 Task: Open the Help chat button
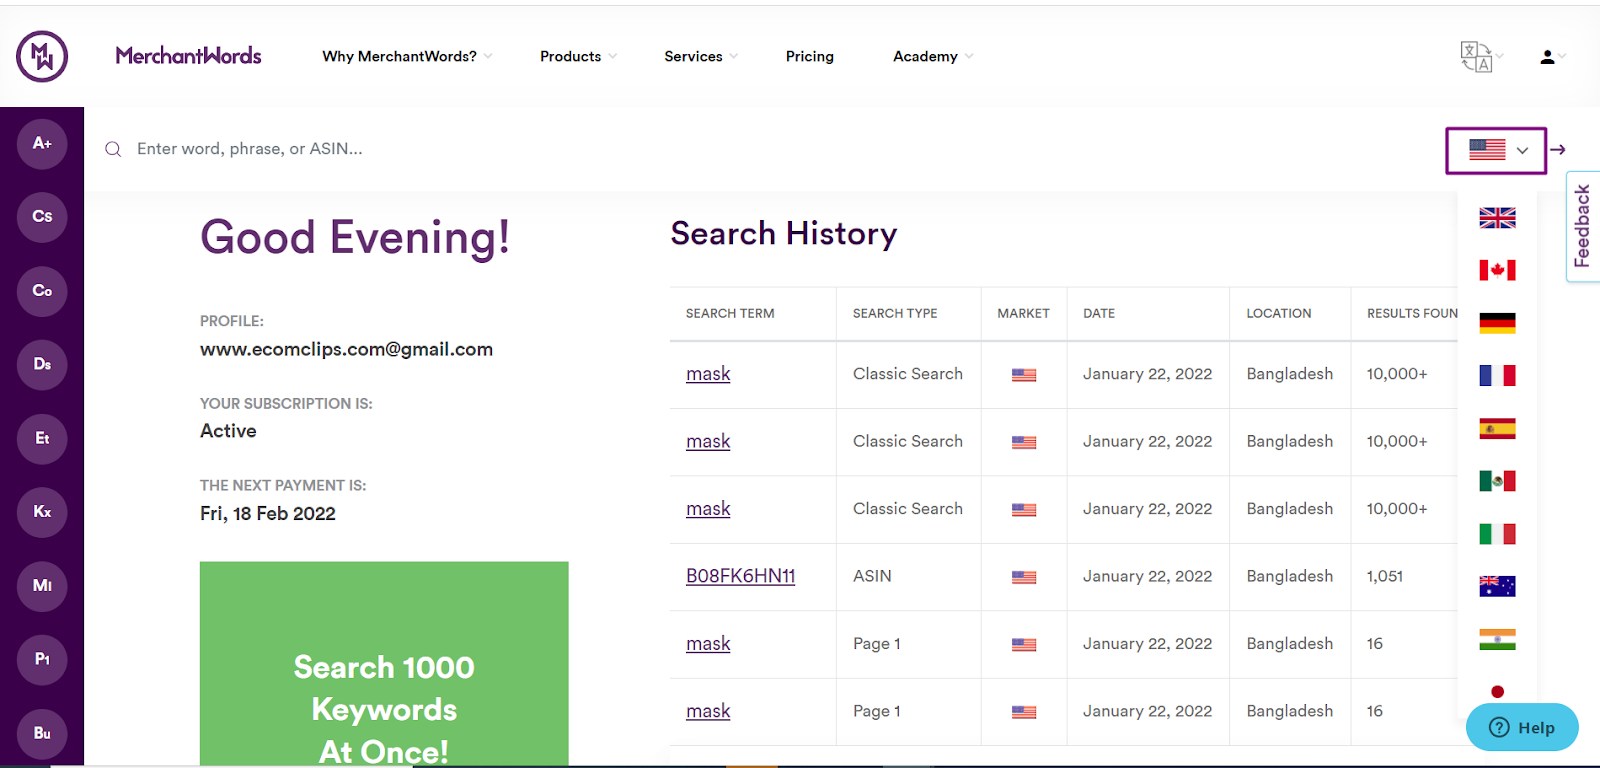(1522, 727)
